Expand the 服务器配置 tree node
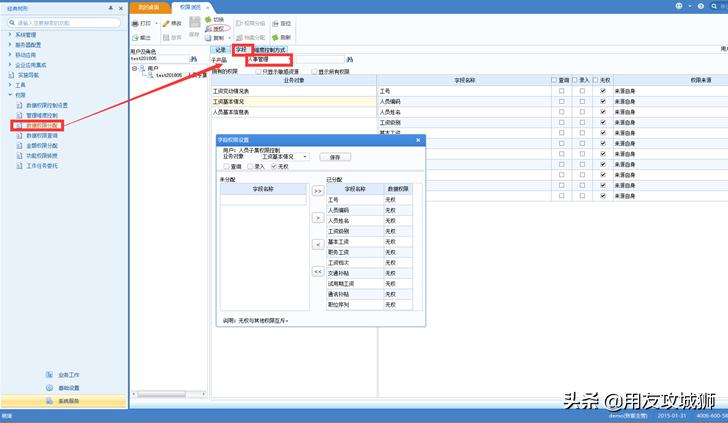The width and height of the screenshot is (728, 423). [x=10, y=45]
